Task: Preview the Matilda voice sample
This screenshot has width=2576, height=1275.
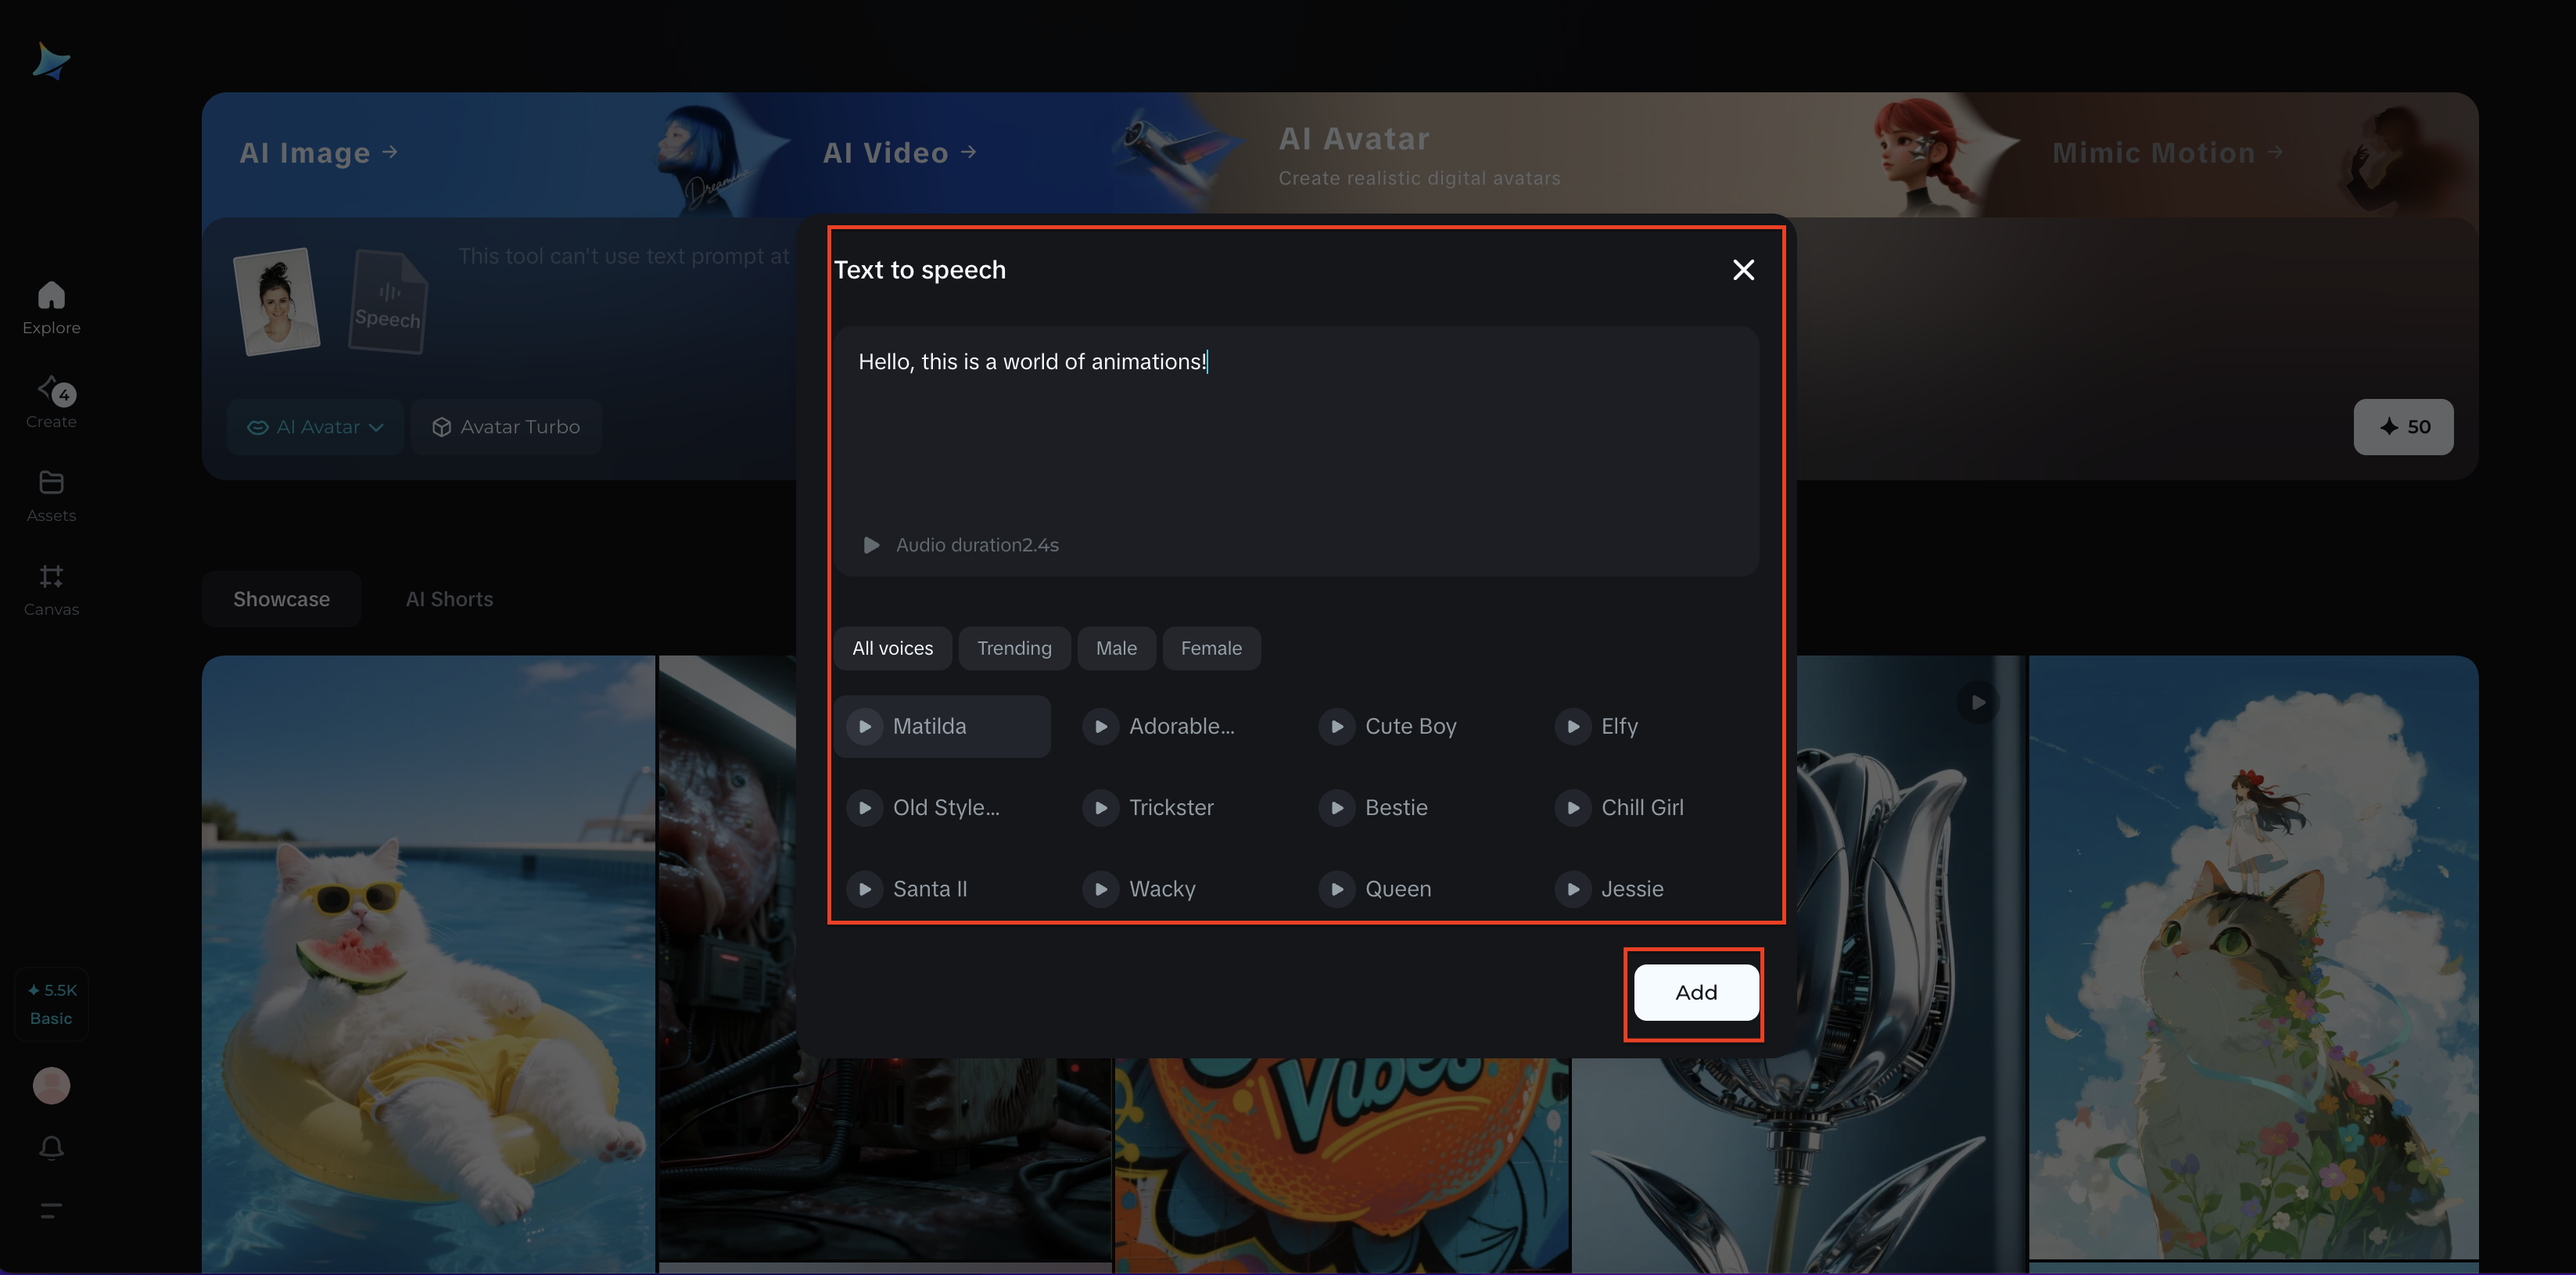Action: (865, 726)
